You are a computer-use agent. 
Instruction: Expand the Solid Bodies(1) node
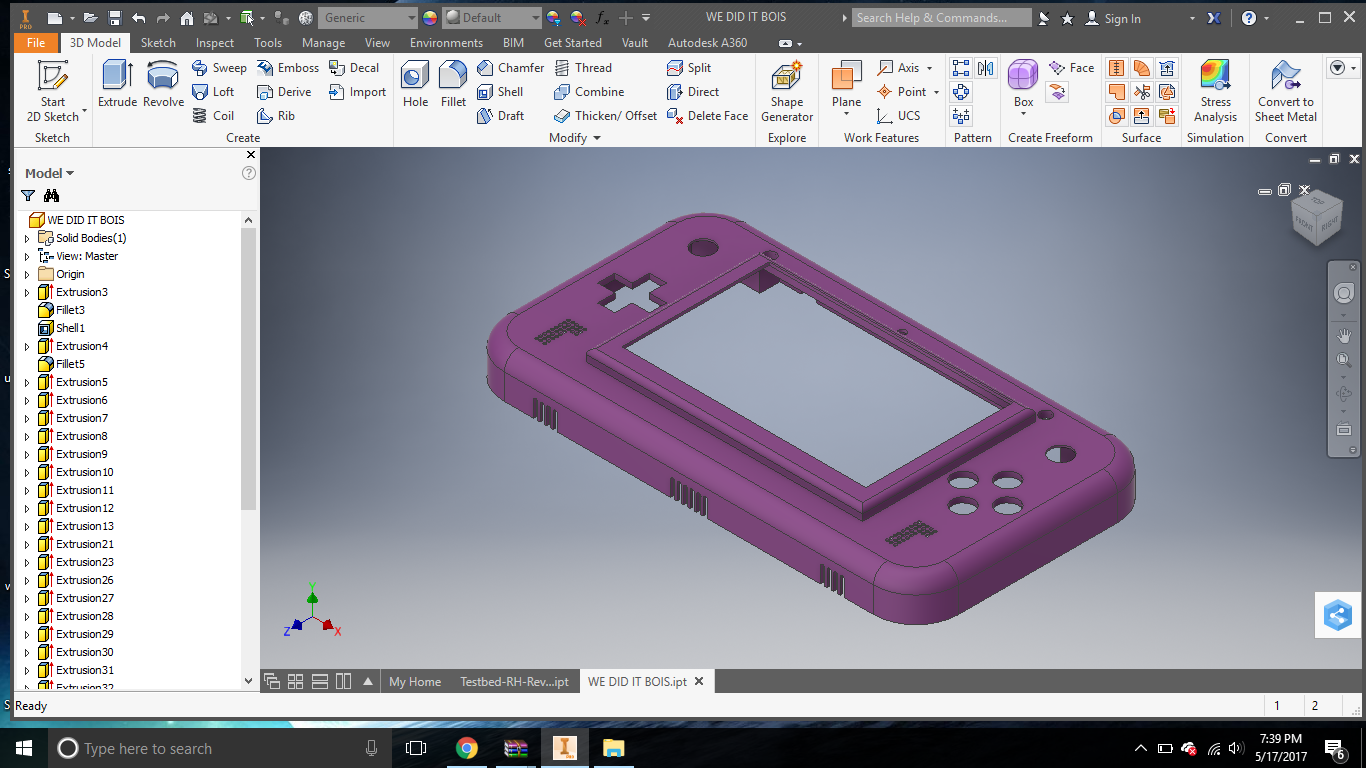click(x=27, y=238)
